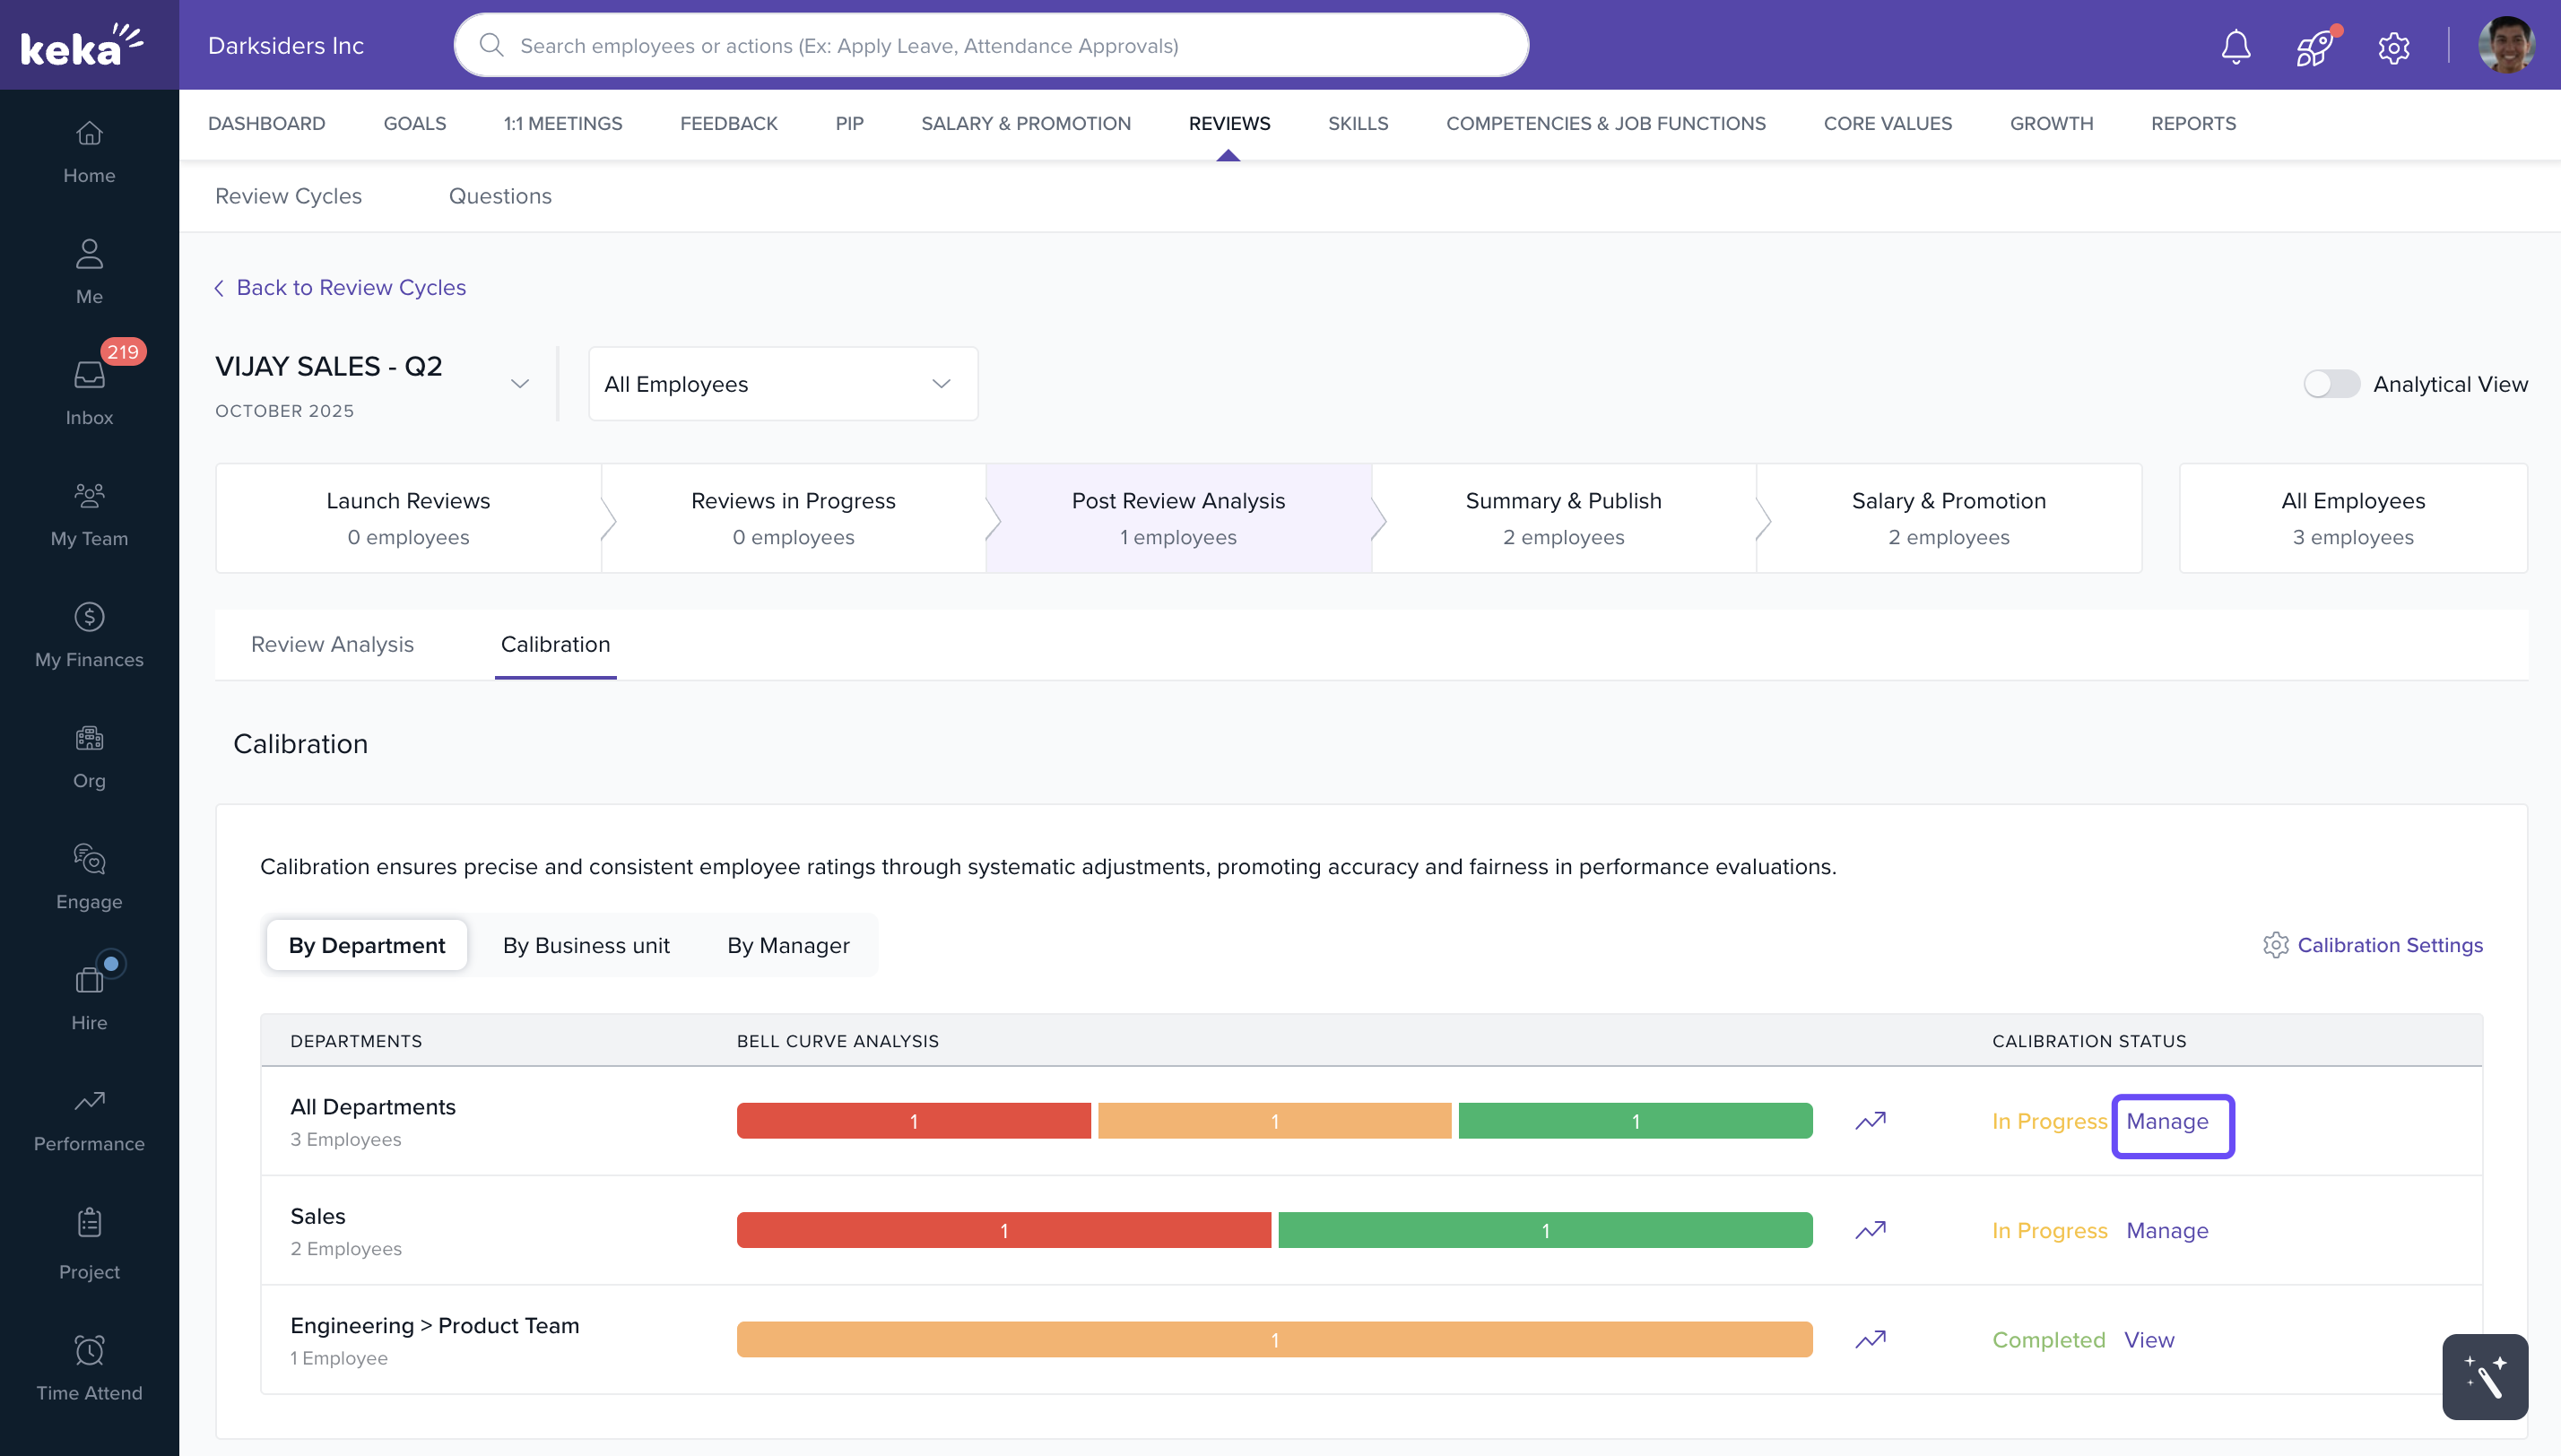Image resolution: width=2561 pixels, height=1456 pixels.
Task: Enable the Analytical View toggle
Action: [2331, 384]
